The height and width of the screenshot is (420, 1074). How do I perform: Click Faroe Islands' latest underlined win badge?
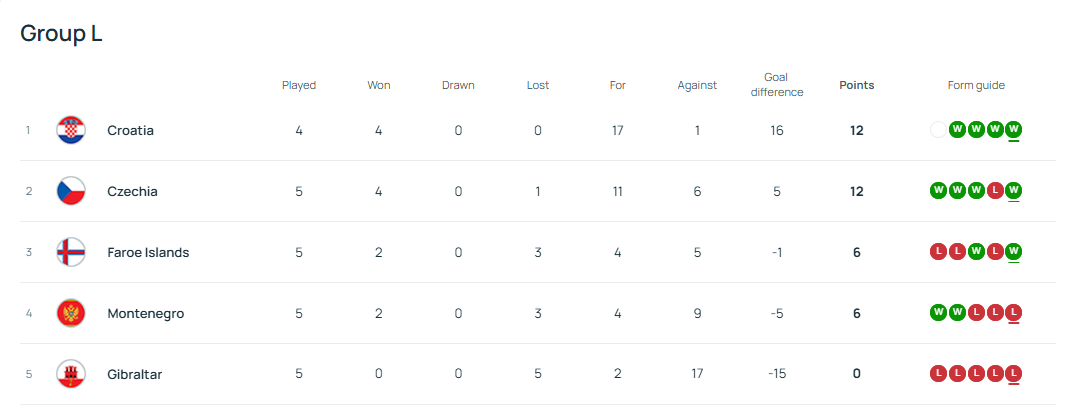coord(1014,252)
